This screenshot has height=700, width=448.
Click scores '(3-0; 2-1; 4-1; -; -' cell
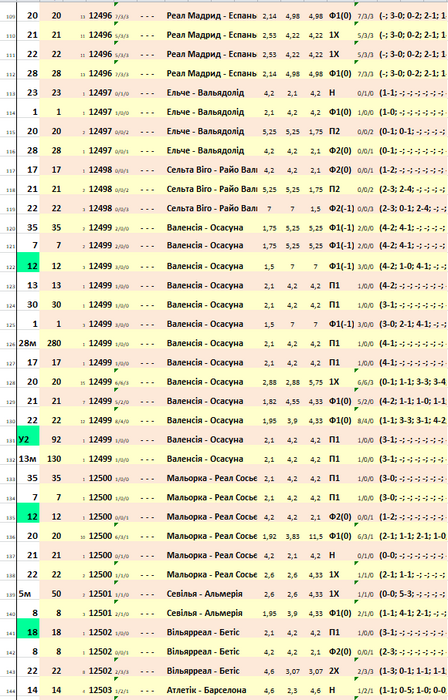coord(412,324)
